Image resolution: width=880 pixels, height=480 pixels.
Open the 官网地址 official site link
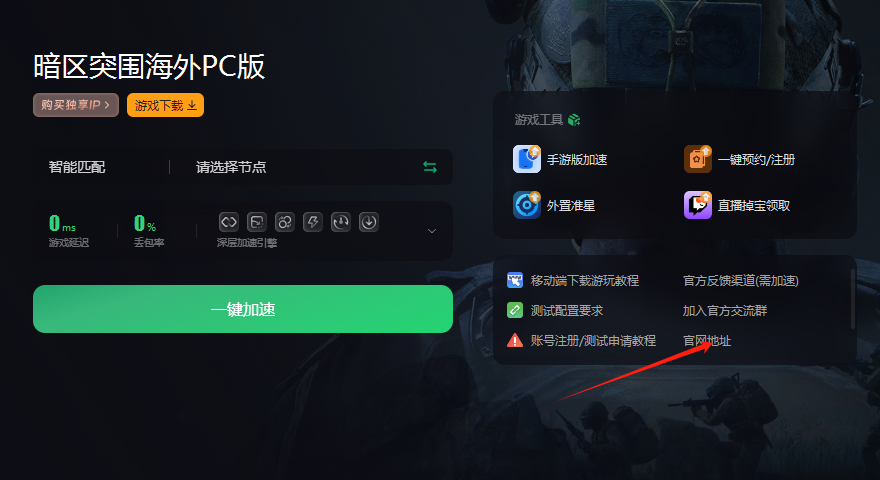point(707,341)
